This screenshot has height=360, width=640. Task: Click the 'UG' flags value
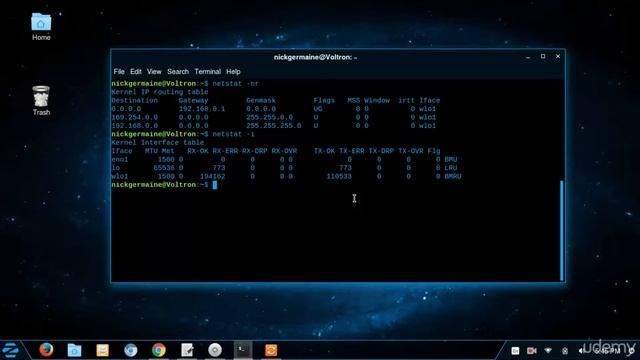[318, 109]
